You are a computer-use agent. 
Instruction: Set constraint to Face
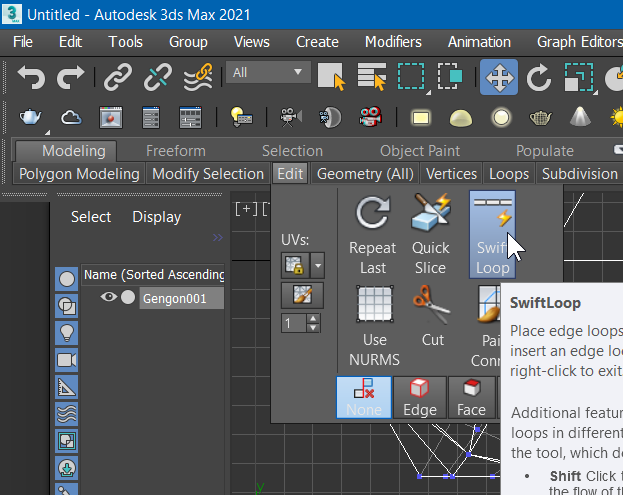(x=471, y=398)
